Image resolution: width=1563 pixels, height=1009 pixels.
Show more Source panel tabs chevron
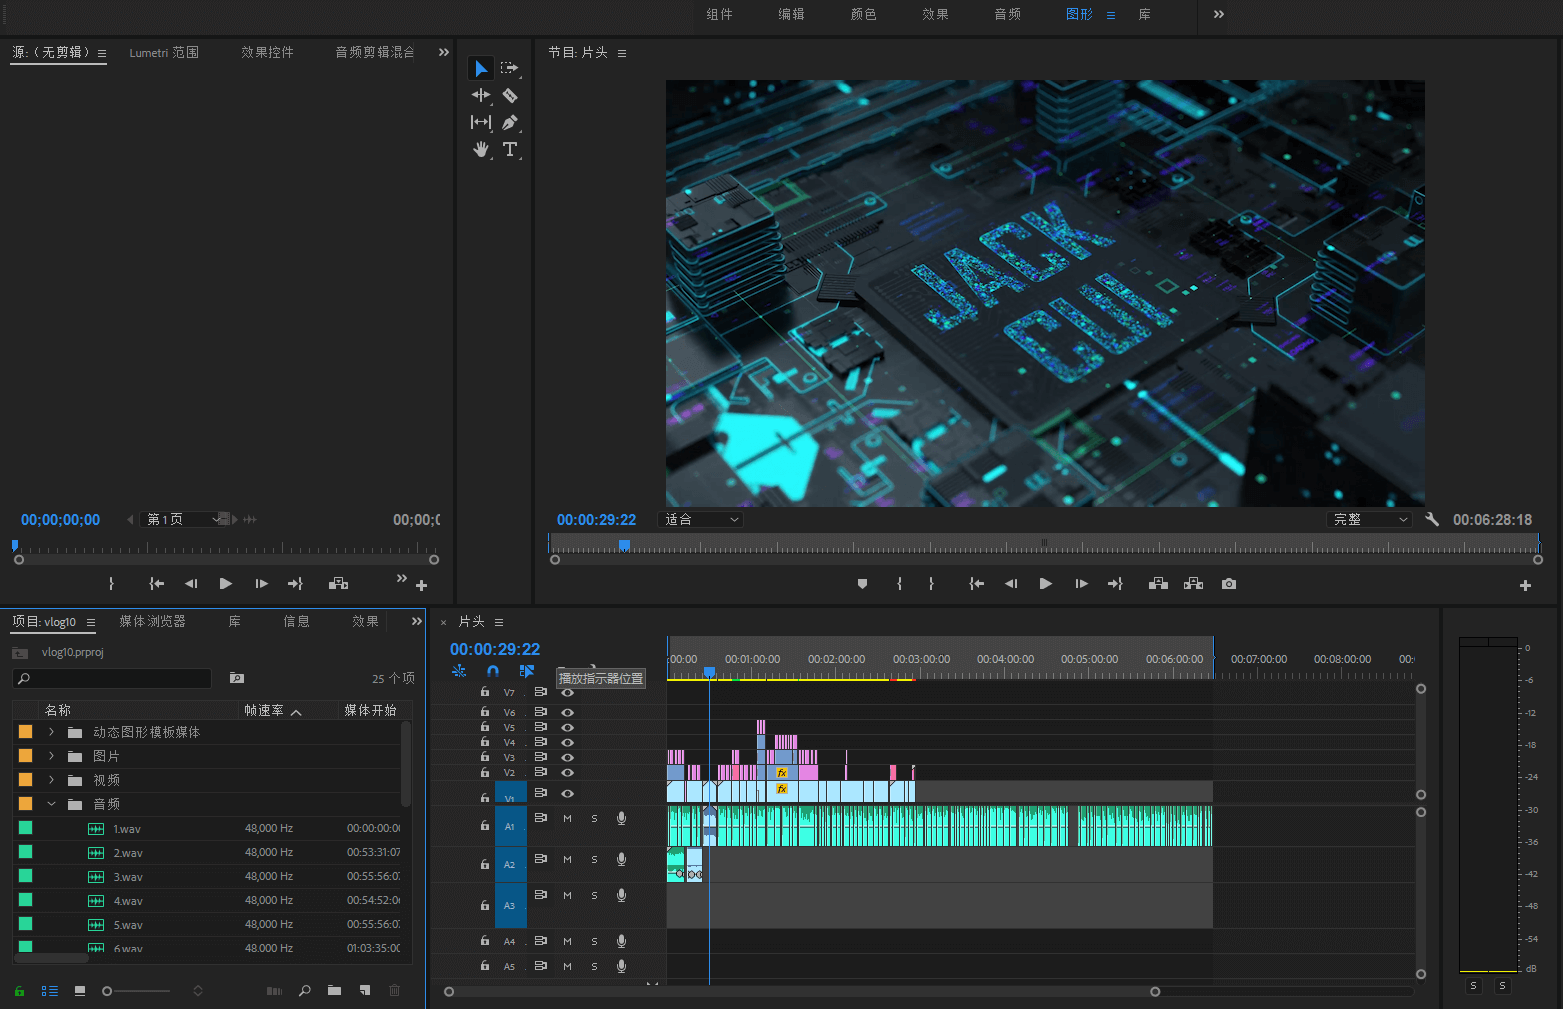coord(444,52)
